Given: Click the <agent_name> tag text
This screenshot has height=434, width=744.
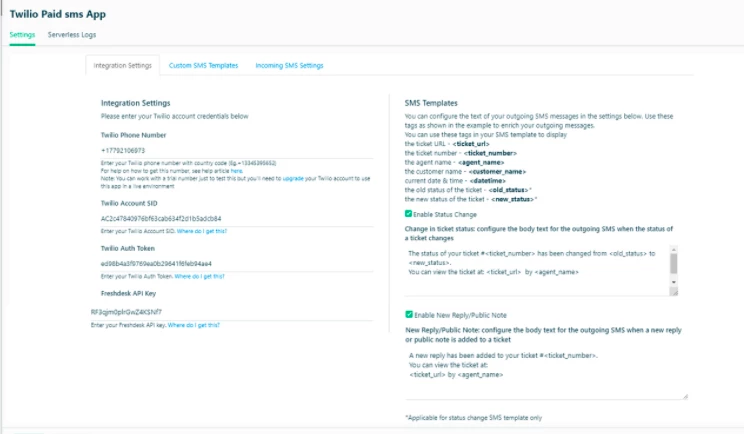Looking at the screenshot, I should [x=481, y=162].
